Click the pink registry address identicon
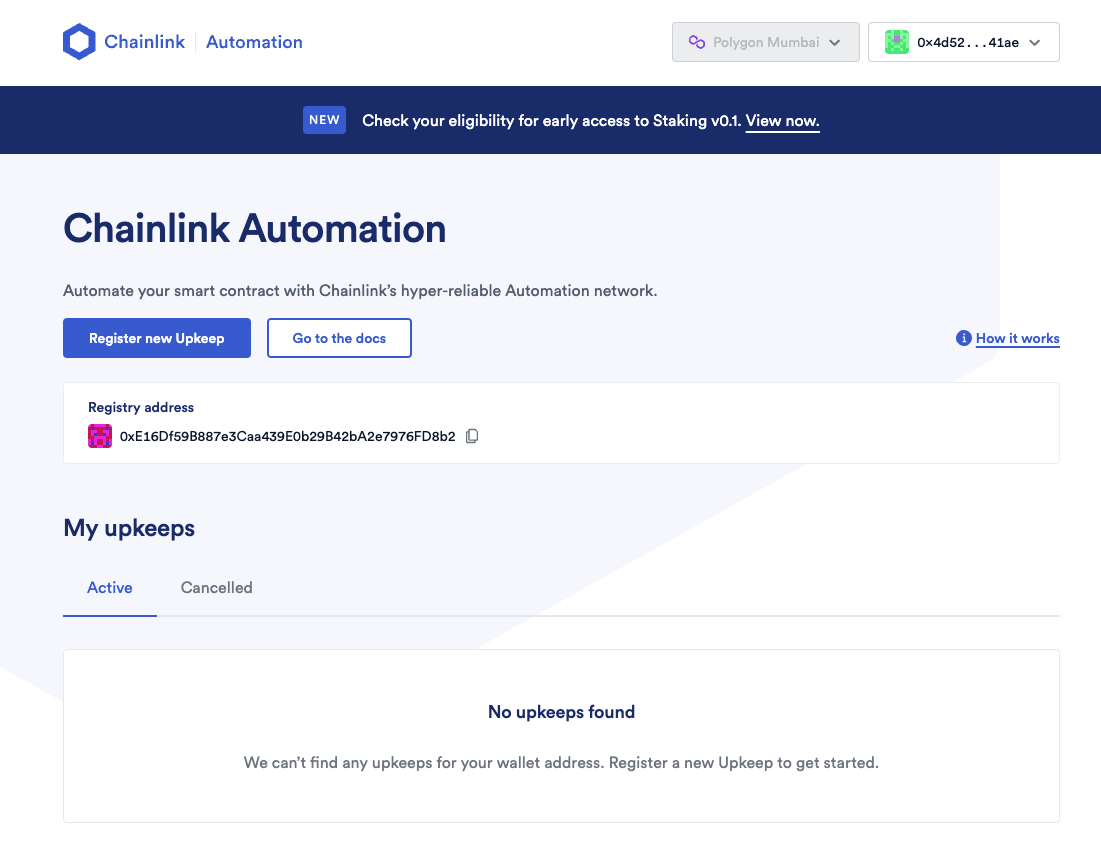1101x860 pixels. [100, 436]
